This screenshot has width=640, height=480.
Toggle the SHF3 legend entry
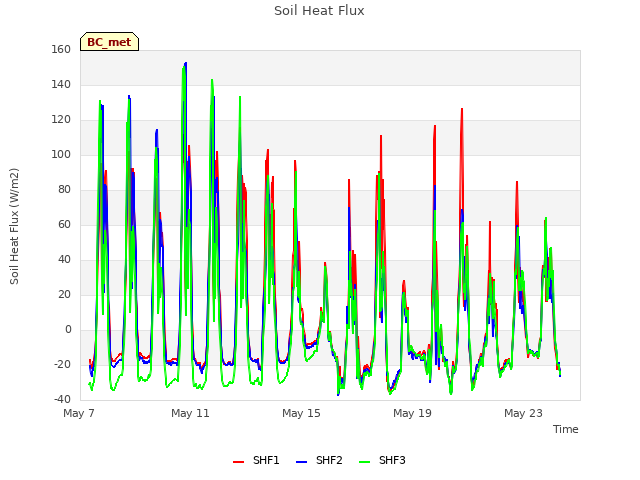click(x=382, y=460)
